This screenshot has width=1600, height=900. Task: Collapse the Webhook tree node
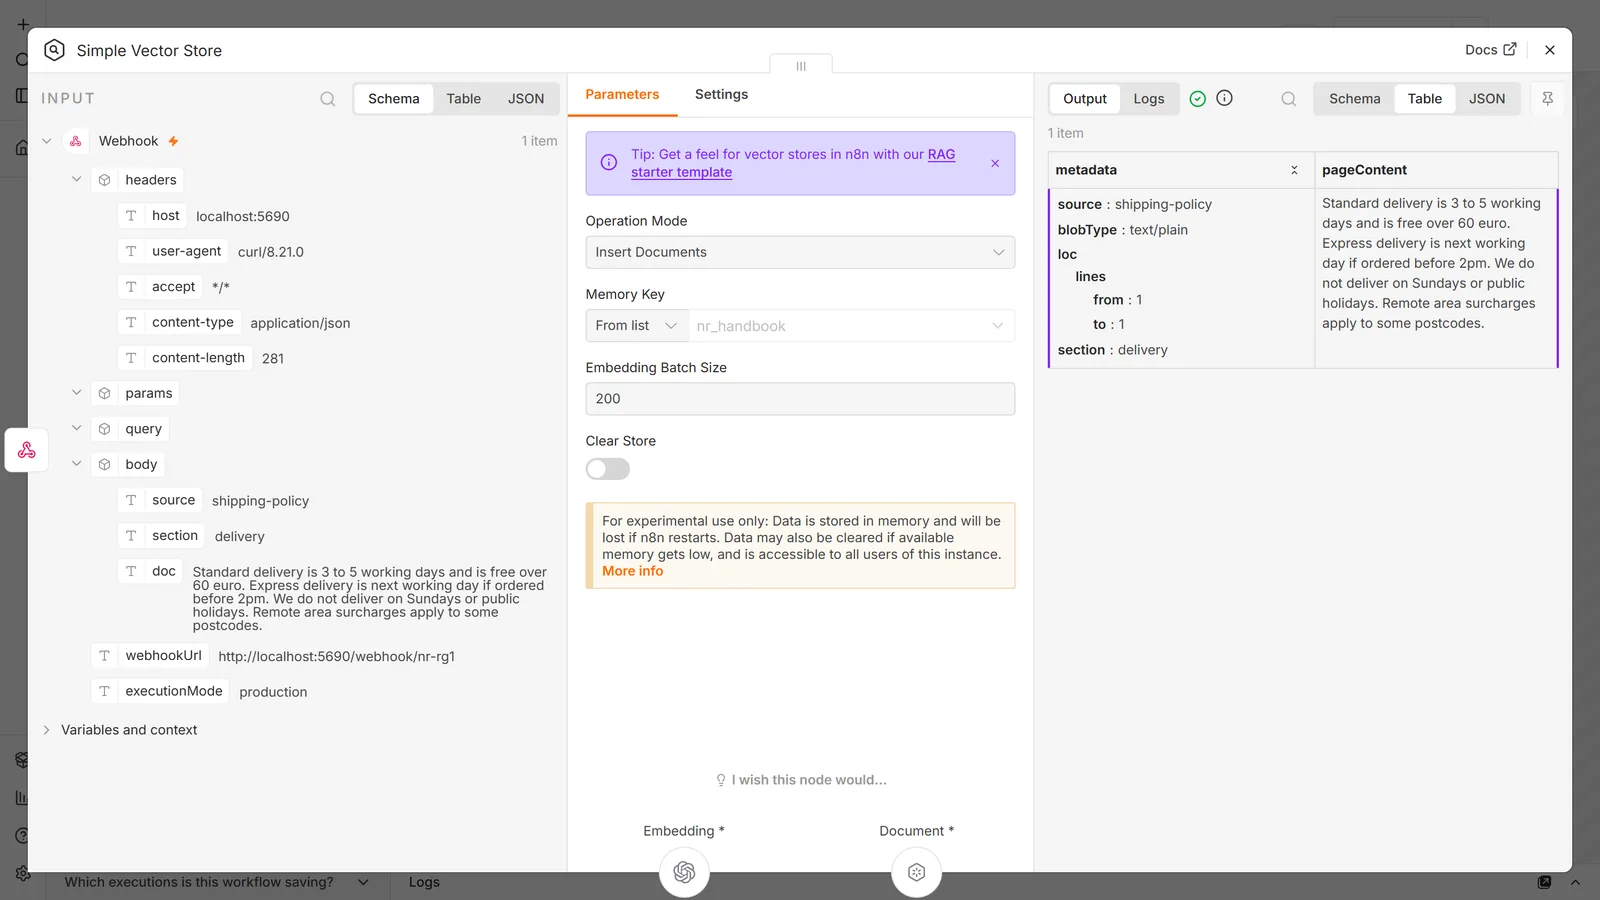[x=46, y=141]
